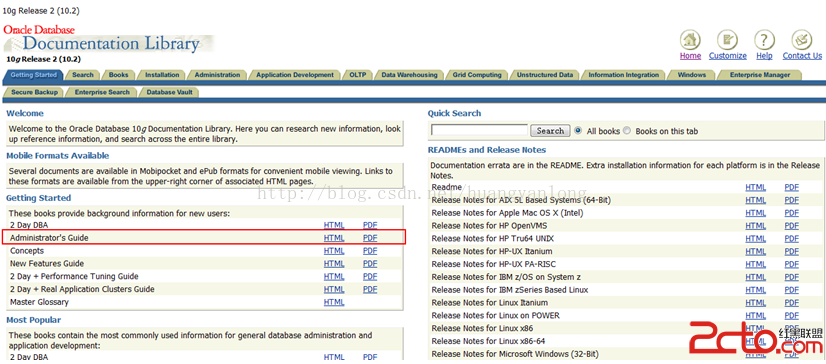Open PDF for Administrator's Guide
The height and width of the screenshot is (364, 826).
click(370, 238)
